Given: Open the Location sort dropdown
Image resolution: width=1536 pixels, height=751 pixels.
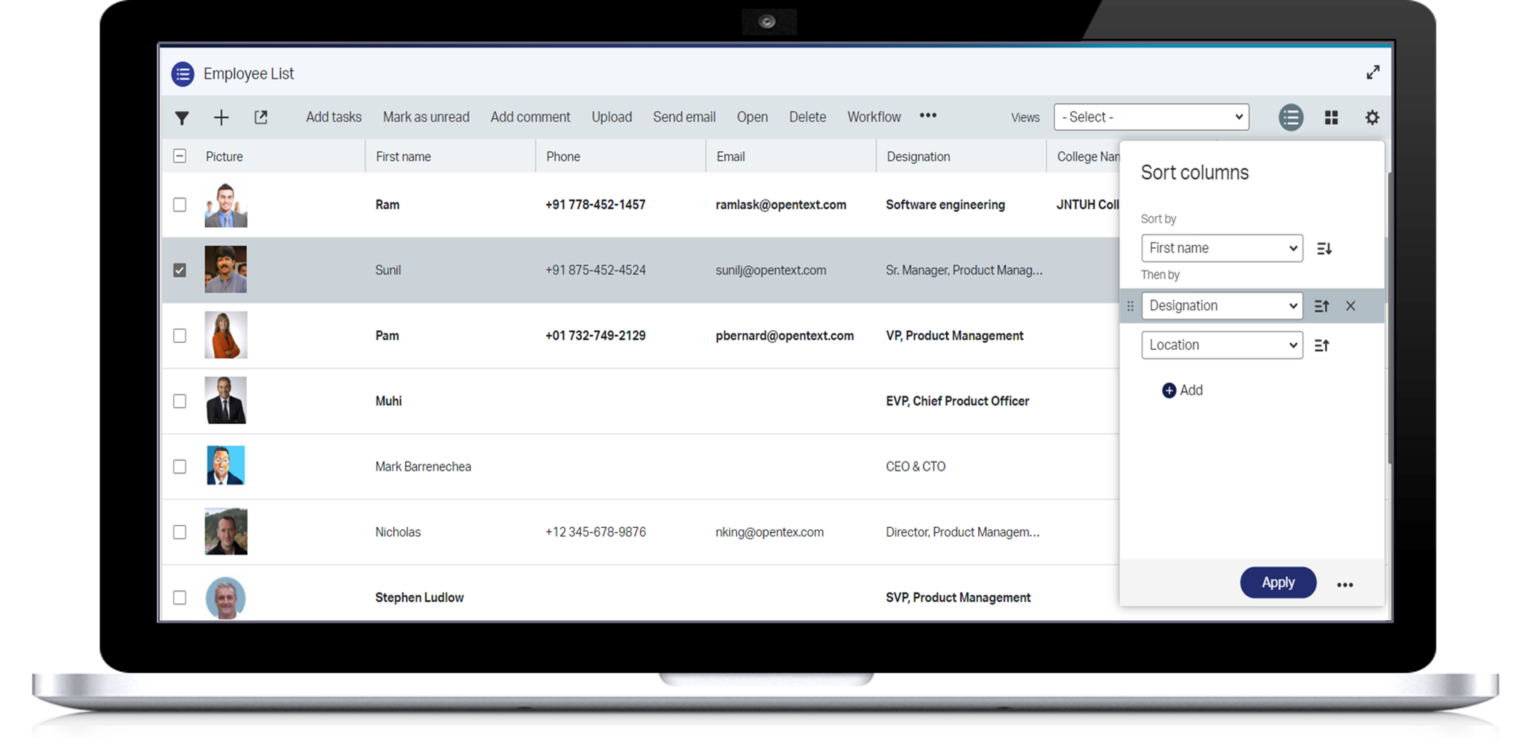Looking at the screenshot, I should click(x=1222, y=345).
